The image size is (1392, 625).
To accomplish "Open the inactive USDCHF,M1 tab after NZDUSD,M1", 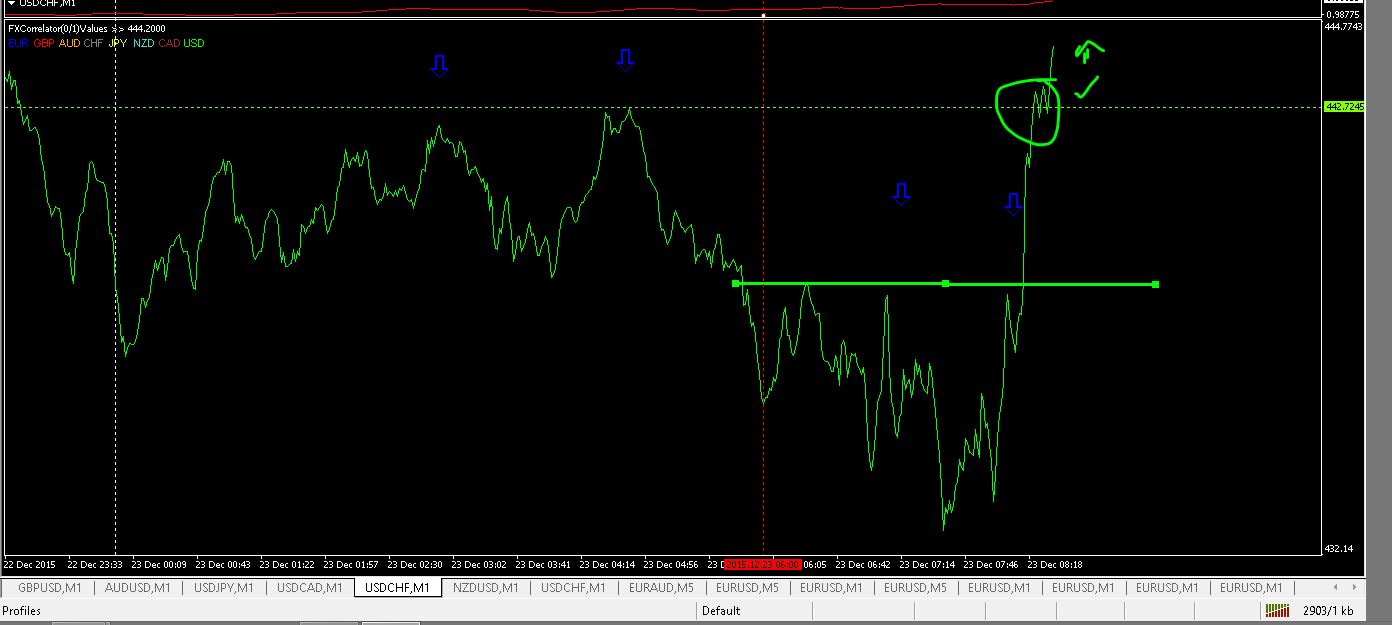I will coord(573,588).
